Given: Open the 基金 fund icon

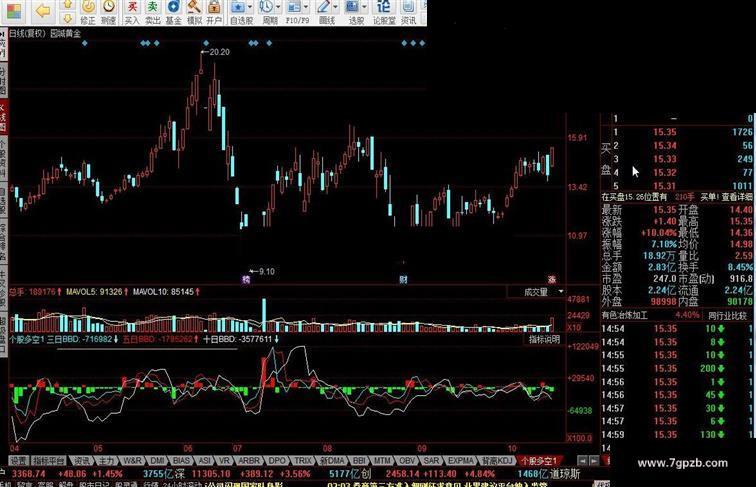Looking at the screenshot, I should pos(173,13).
